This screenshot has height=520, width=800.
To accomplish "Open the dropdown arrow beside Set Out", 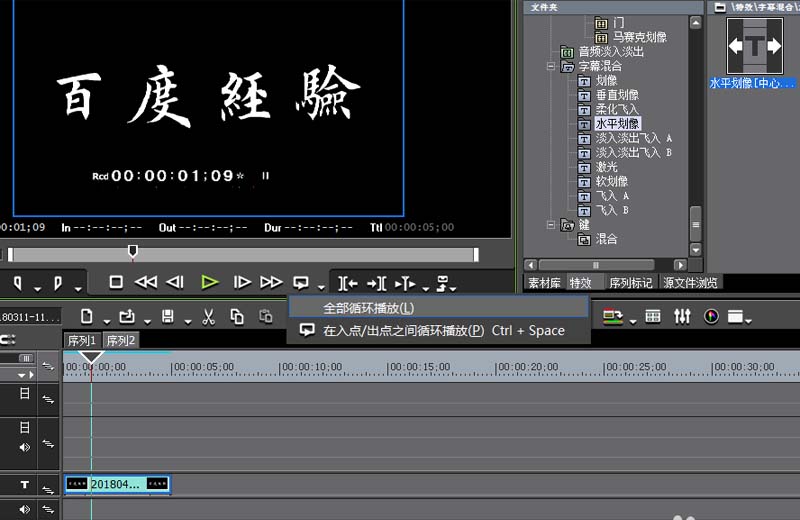I will pos(78,289).
